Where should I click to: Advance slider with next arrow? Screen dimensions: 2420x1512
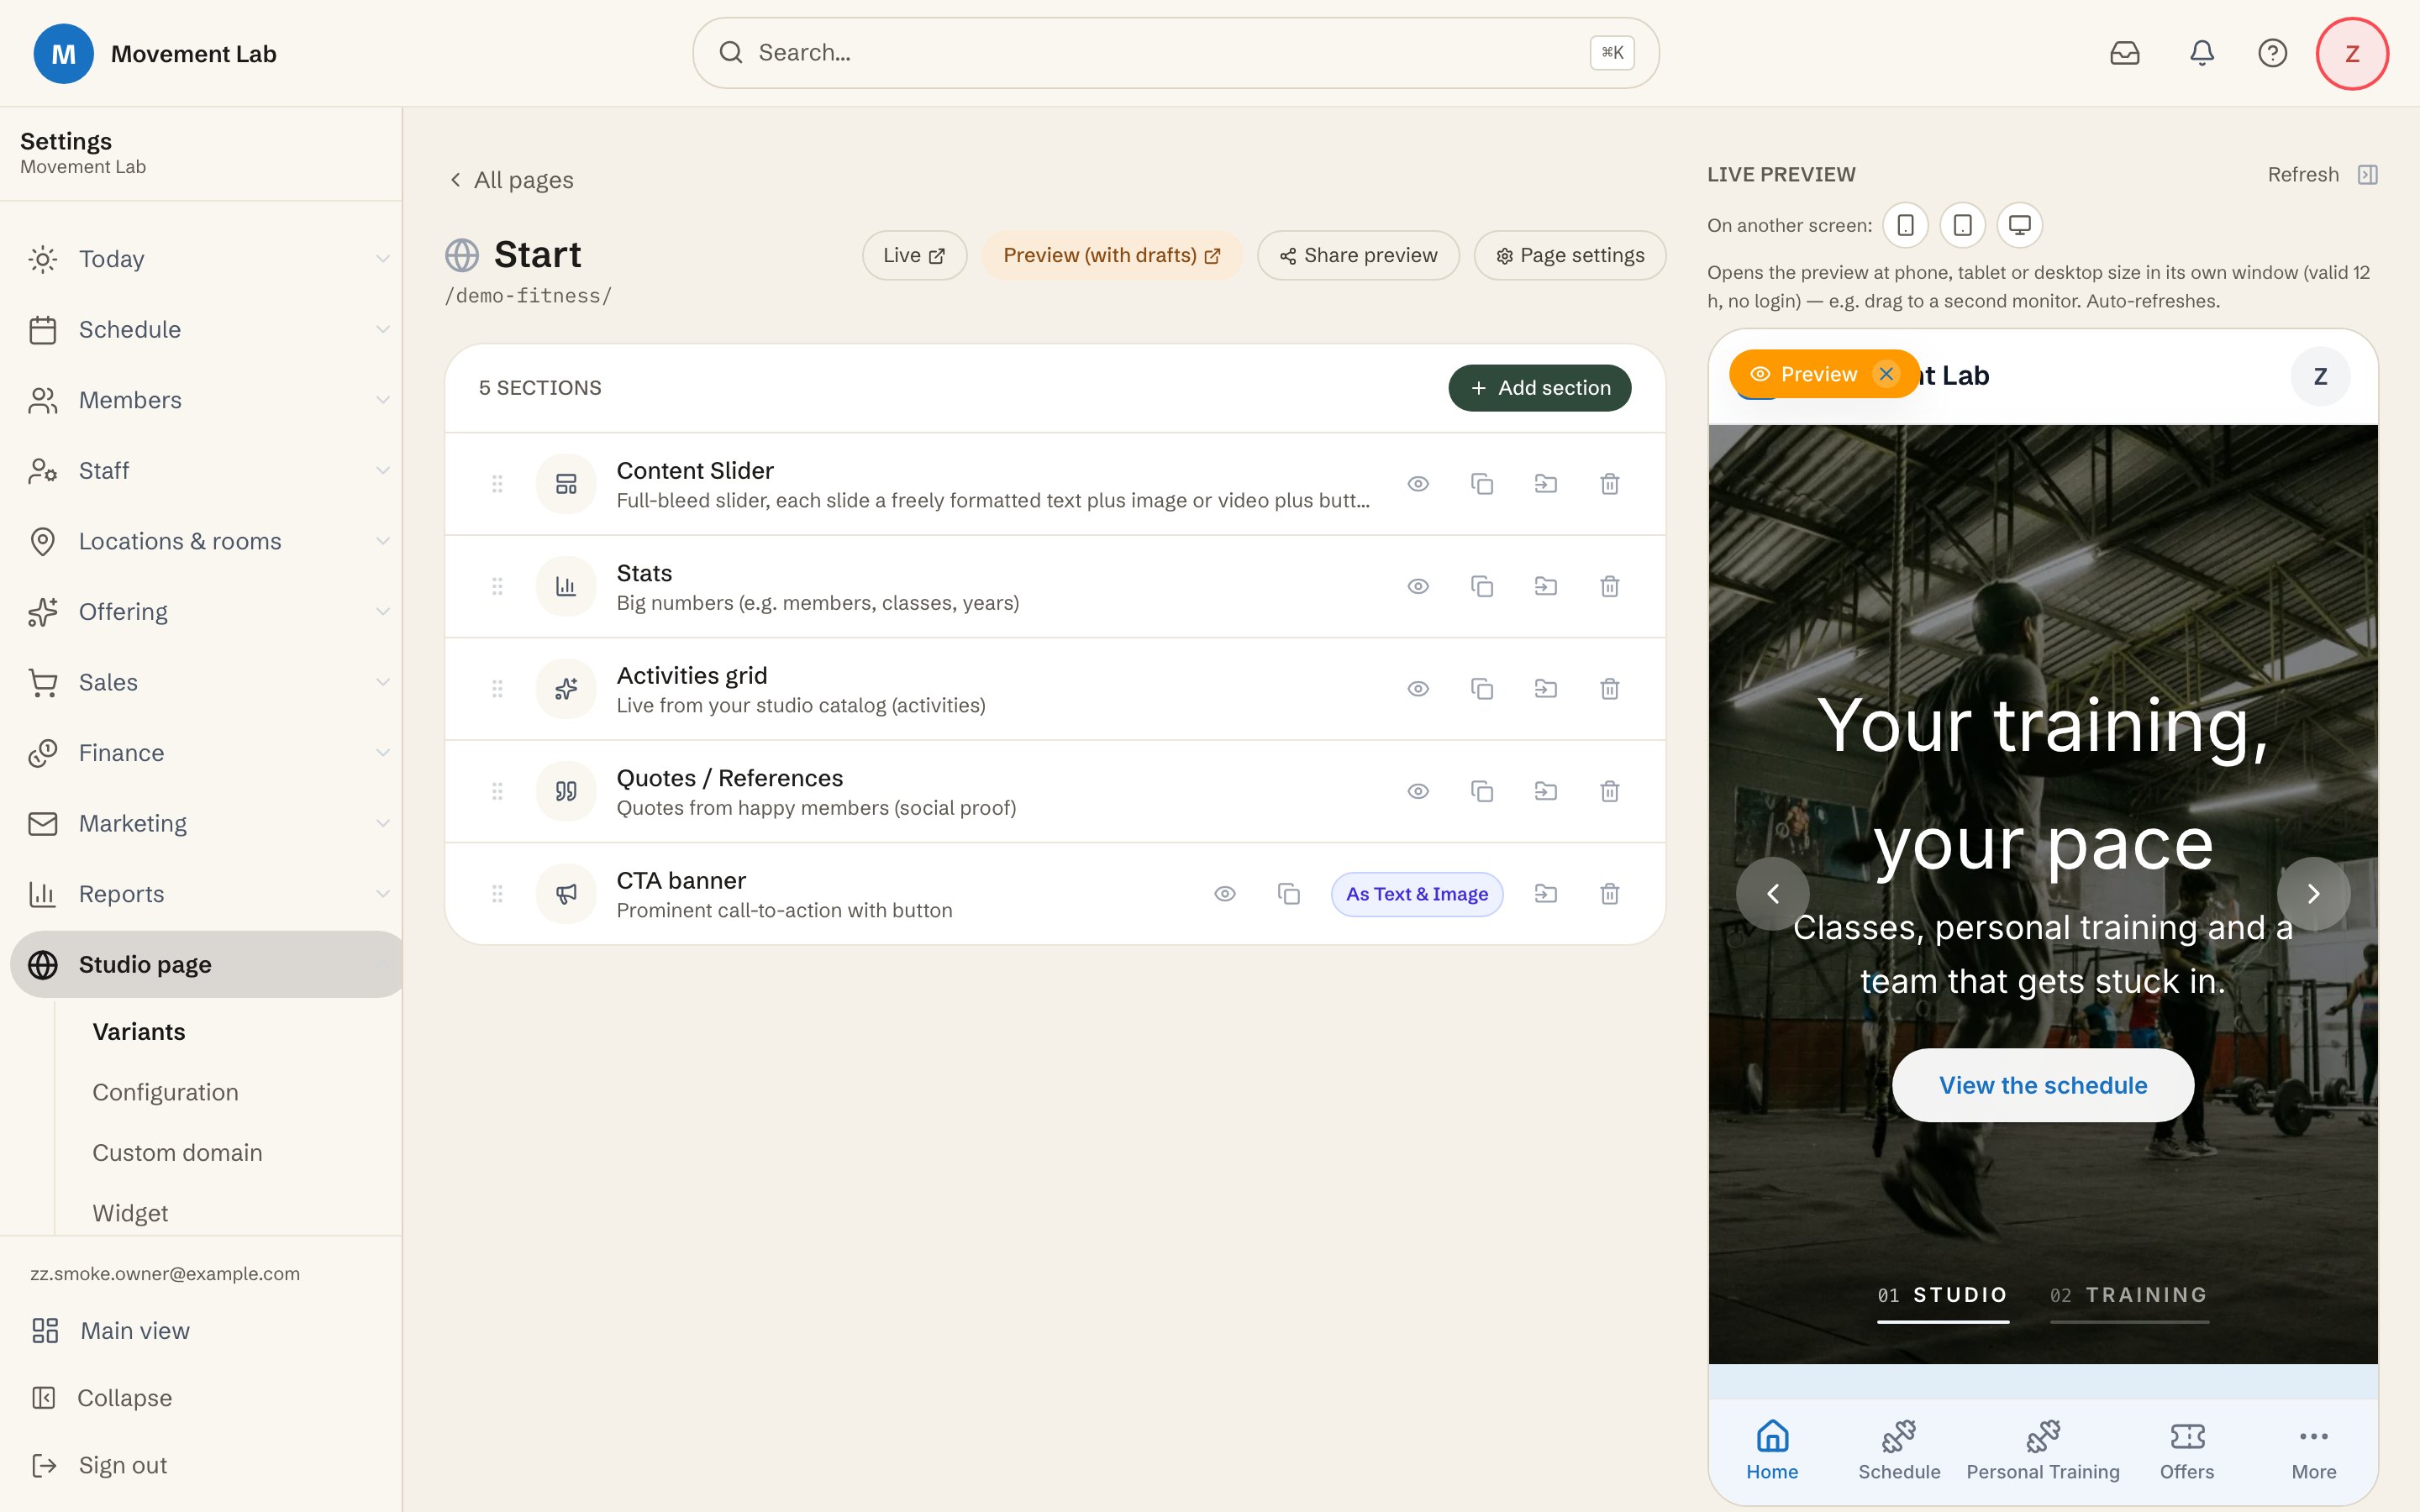[x=2313, y=894]
